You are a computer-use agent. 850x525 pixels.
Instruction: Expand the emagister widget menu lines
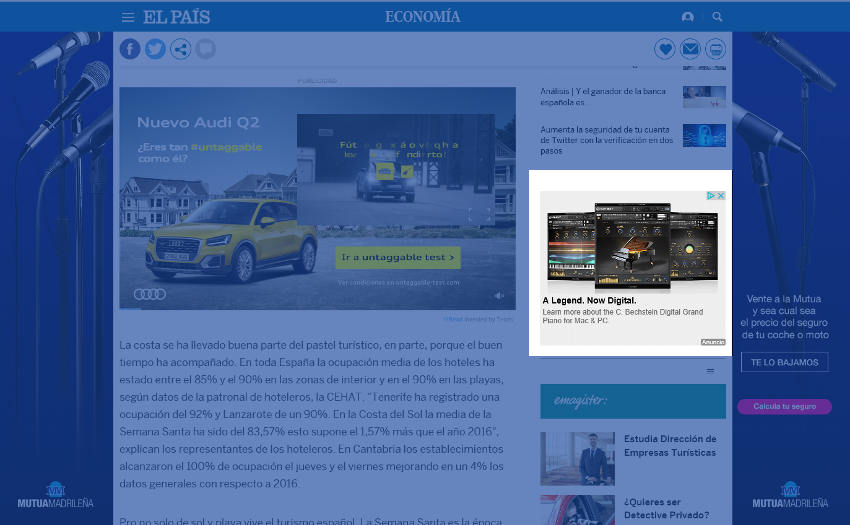(711, 371)
